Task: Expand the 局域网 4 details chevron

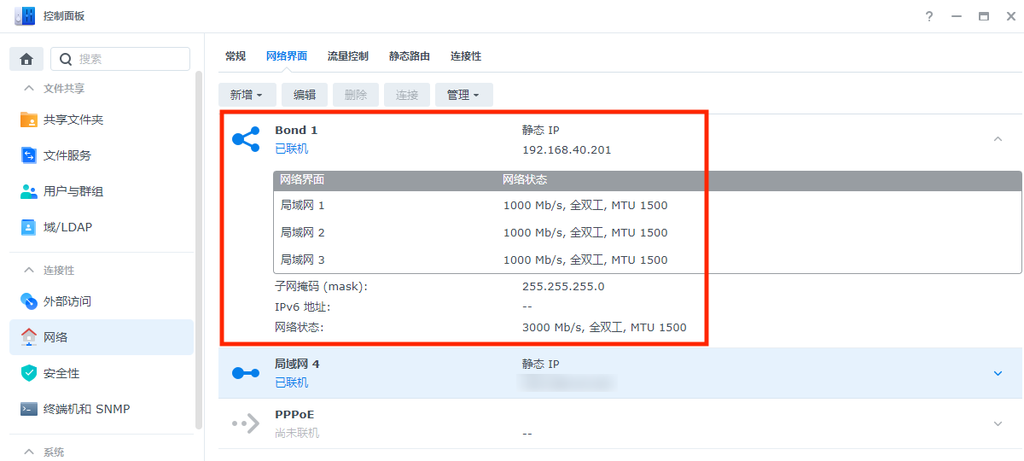Action: (x=997, y=373)
